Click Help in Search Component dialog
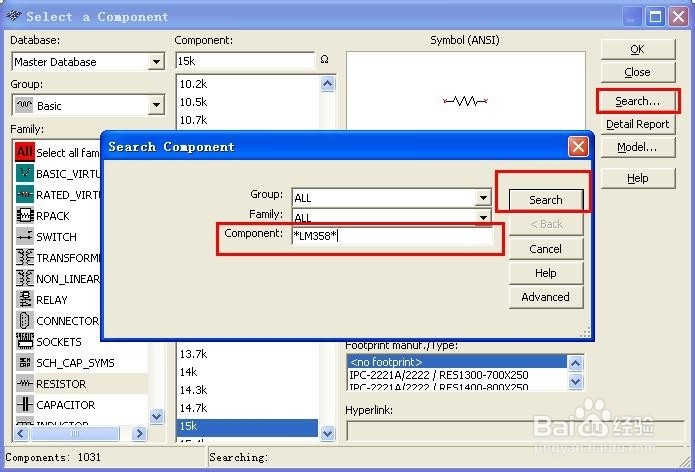 (x=546, y=273)
